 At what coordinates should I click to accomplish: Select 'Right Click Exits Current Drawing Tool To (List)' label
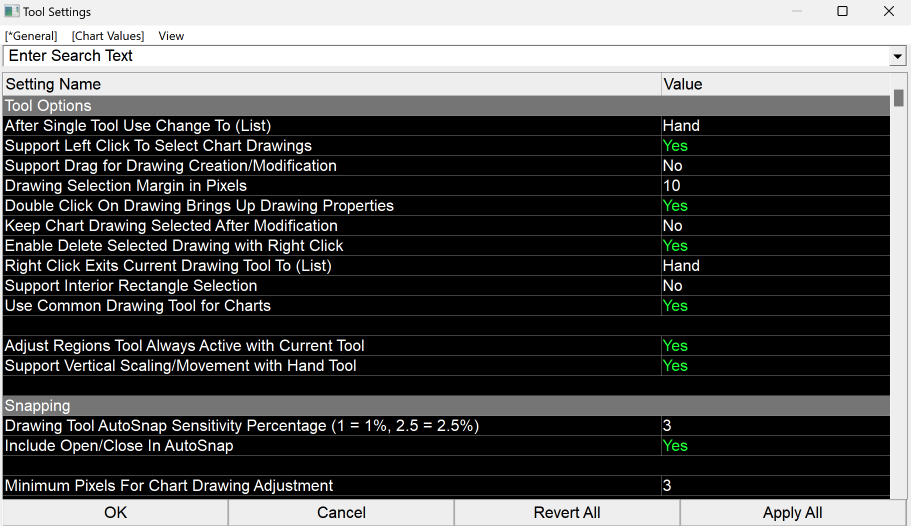coord(168,266)
